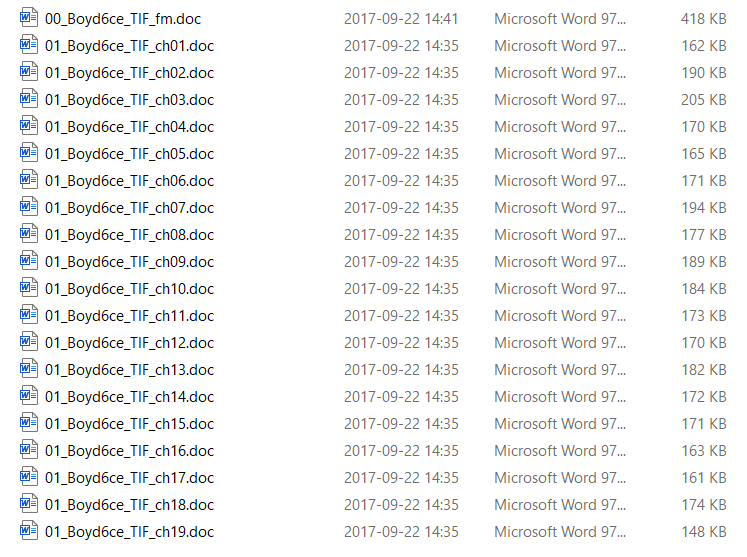Image resolution: width=747 pixels, height=557 pixels.
Task: Select file 01_Boyd6ce_TIF_ch04.doc by name
Action: point(129,127)
